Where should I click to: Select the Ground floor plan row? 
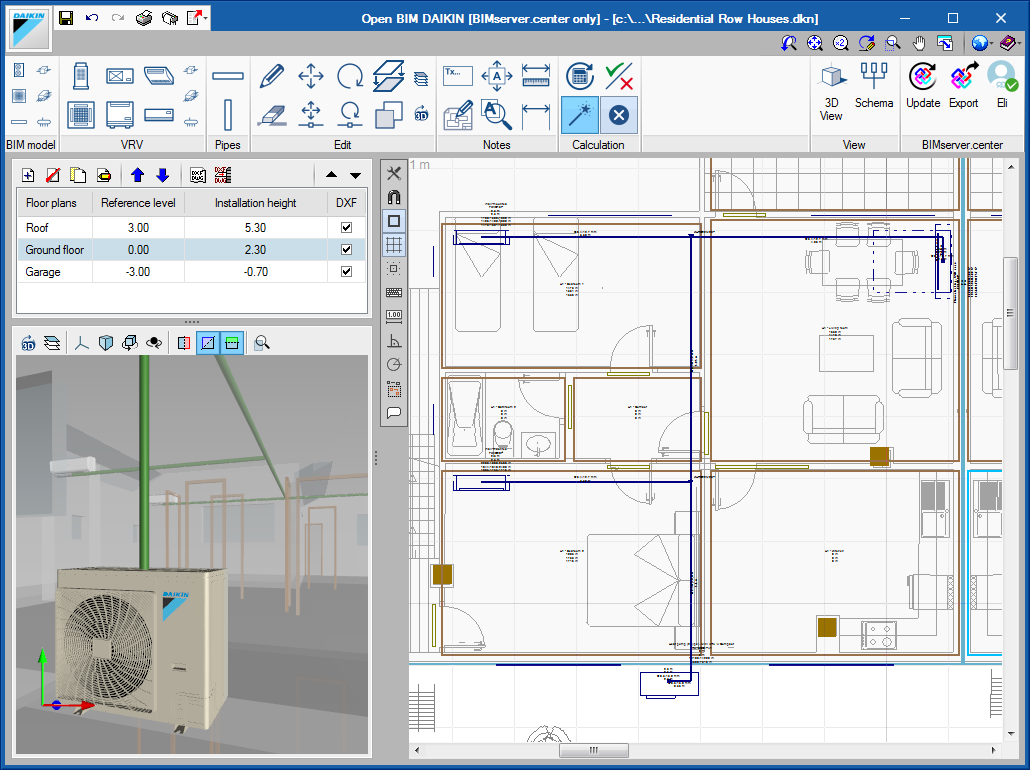[x=191, y=250]
